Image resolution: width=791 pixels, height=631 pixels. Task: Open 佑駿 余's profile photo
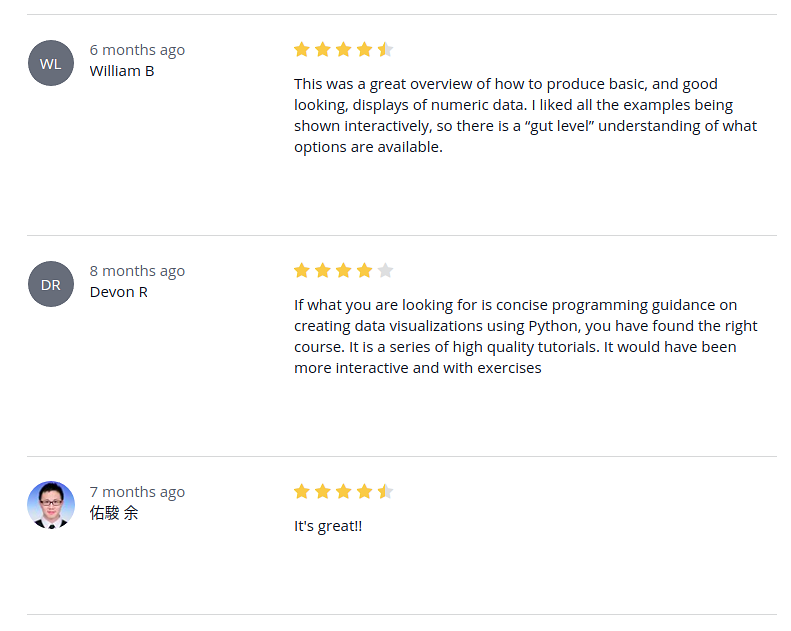51,505
